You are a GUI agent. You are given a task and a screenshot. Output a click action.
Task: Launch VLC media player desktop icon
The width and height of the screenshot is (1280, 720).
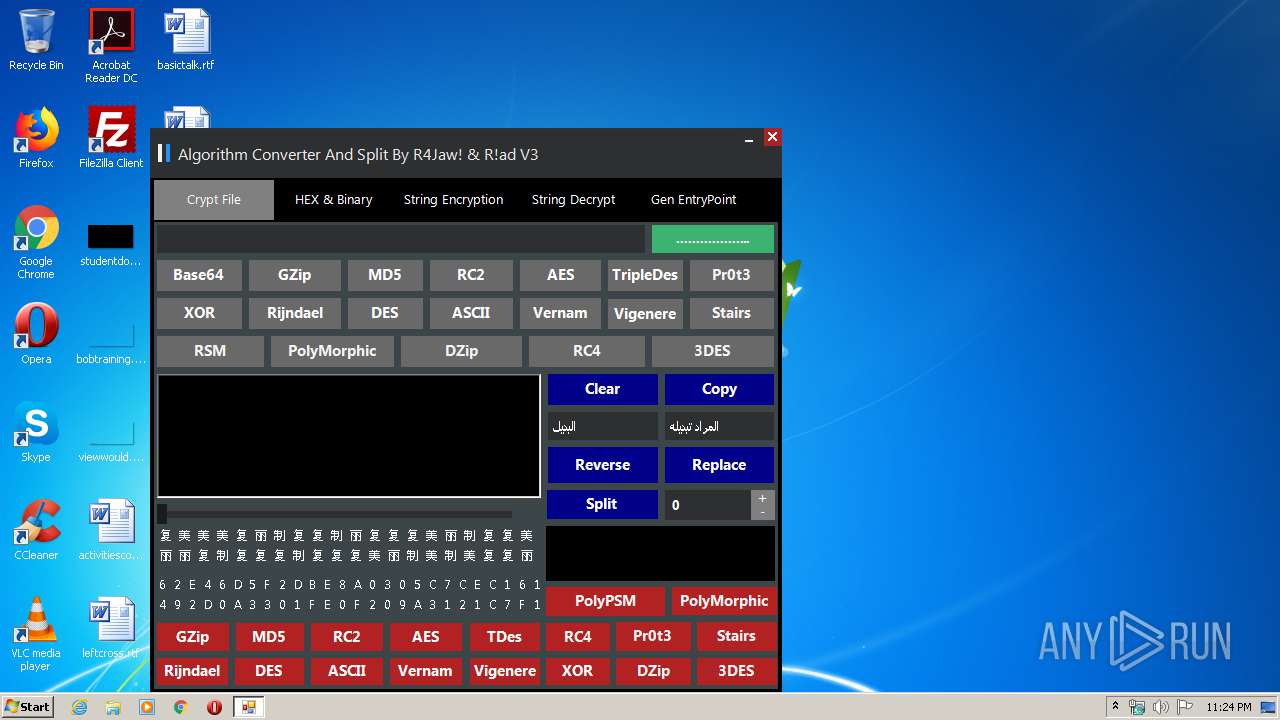[x=36, y=634]
